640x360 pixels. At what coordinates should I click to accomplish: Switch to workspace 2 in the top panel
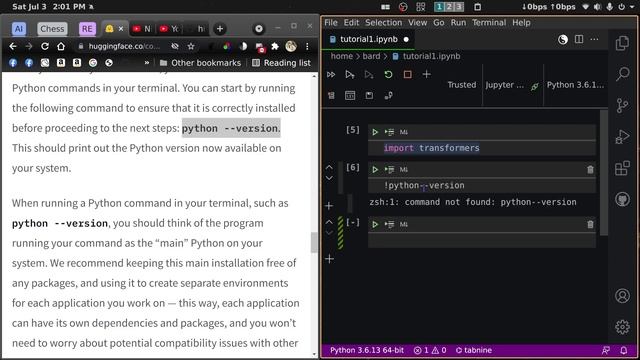449,7
